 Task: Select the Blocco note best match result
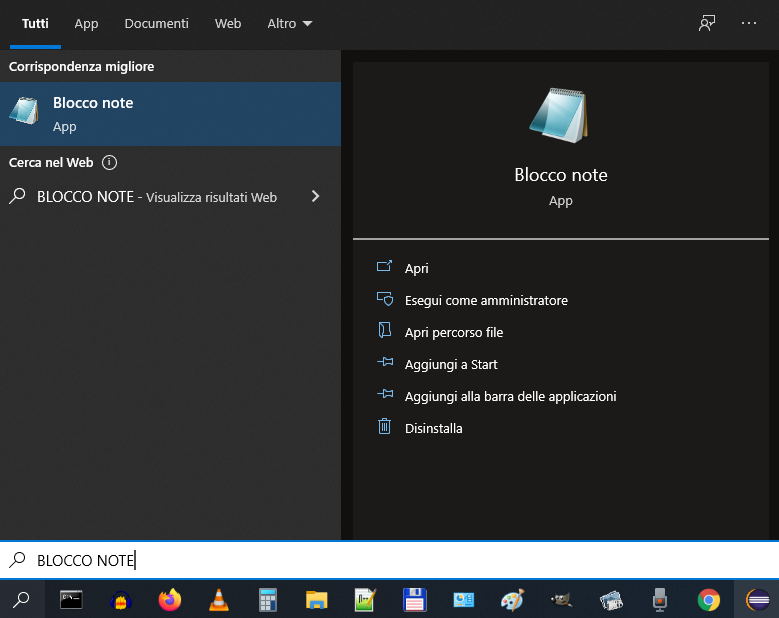pos(170,114)
